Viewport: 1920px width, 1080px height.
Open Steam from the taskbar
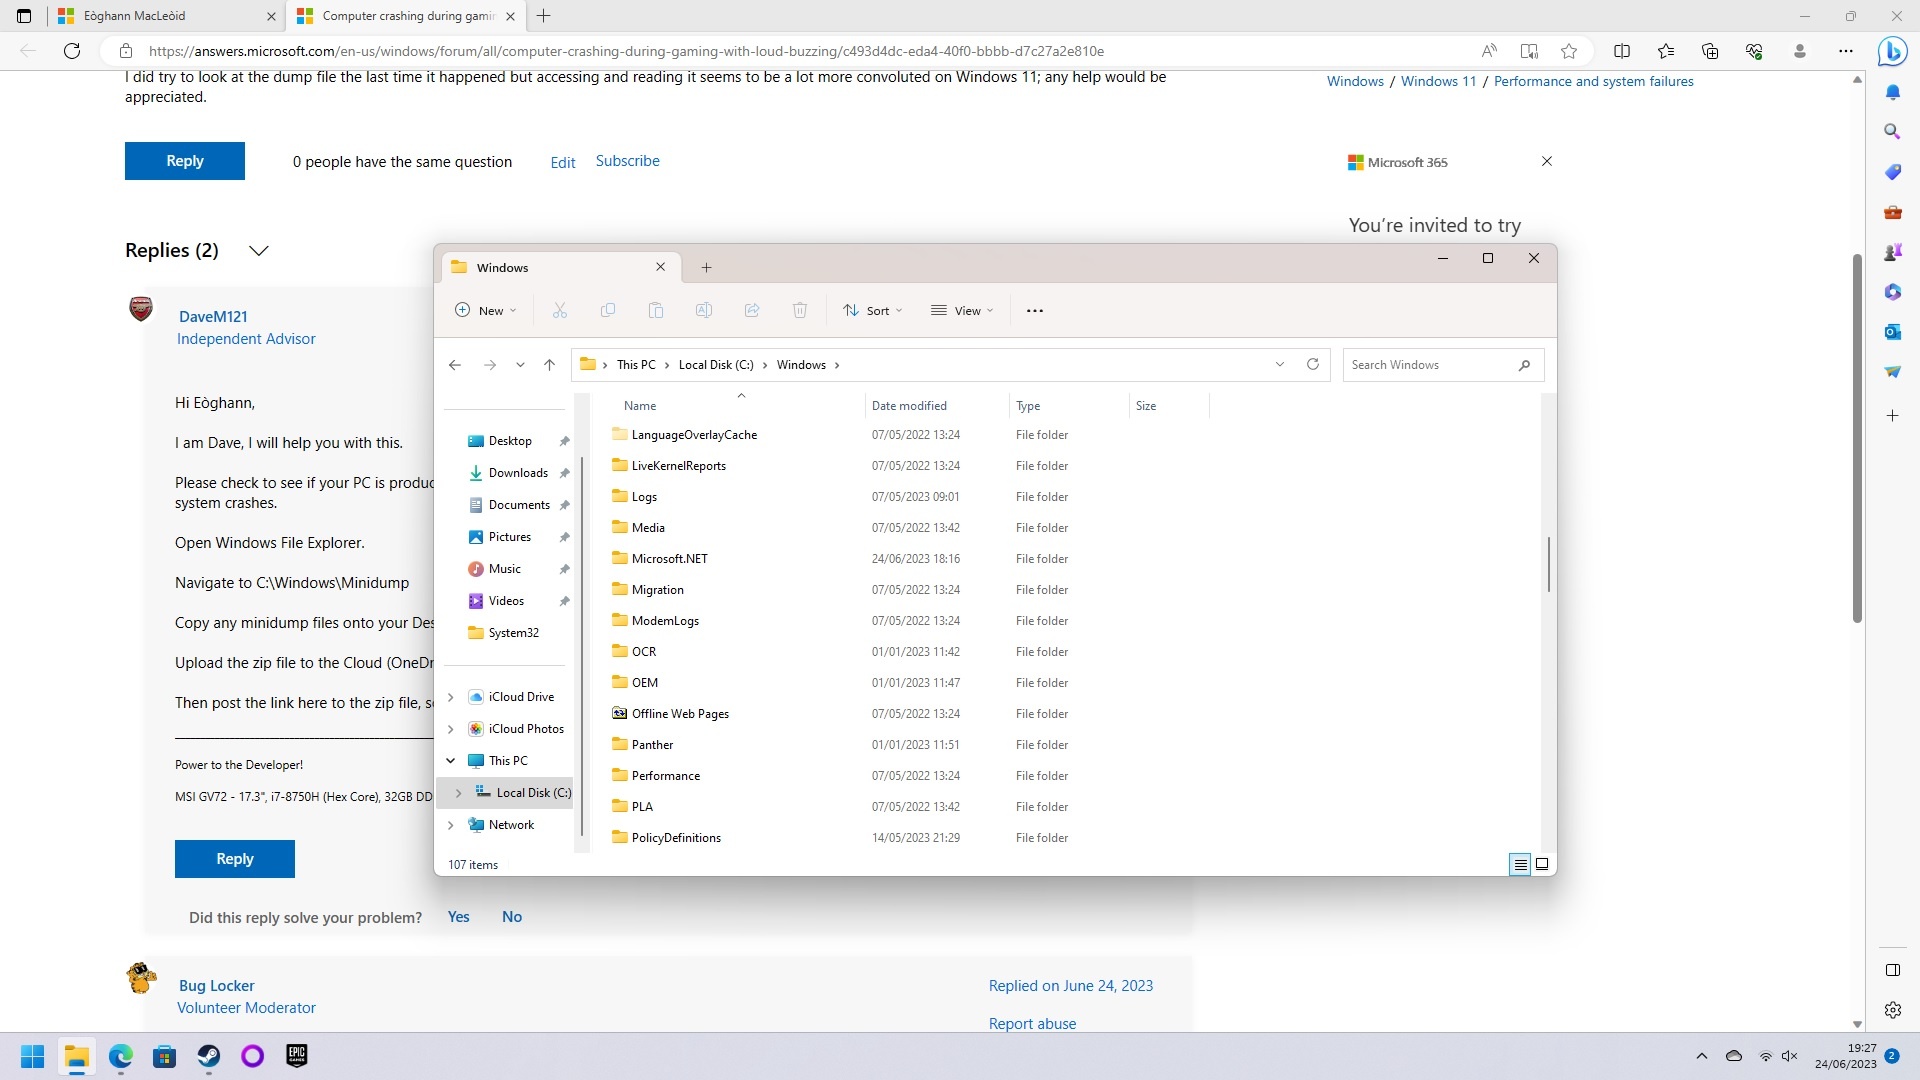[x=208, y=1056]
